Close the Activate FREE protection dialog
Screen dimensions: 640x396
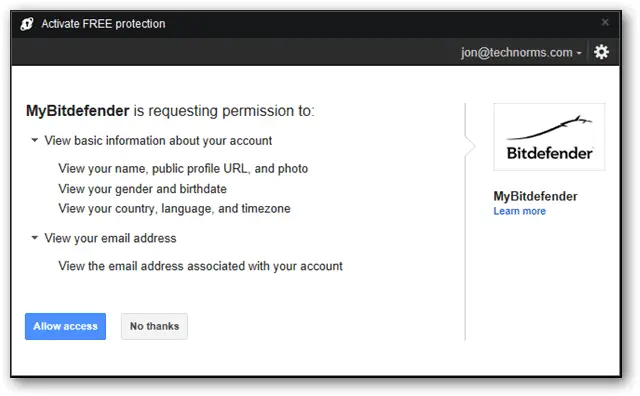605,22
